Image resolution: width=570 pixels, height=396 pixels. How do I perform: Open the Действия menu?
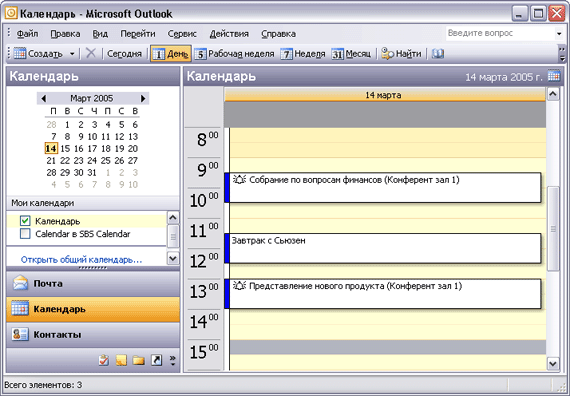pyautogui.click(x=229, y=34)
